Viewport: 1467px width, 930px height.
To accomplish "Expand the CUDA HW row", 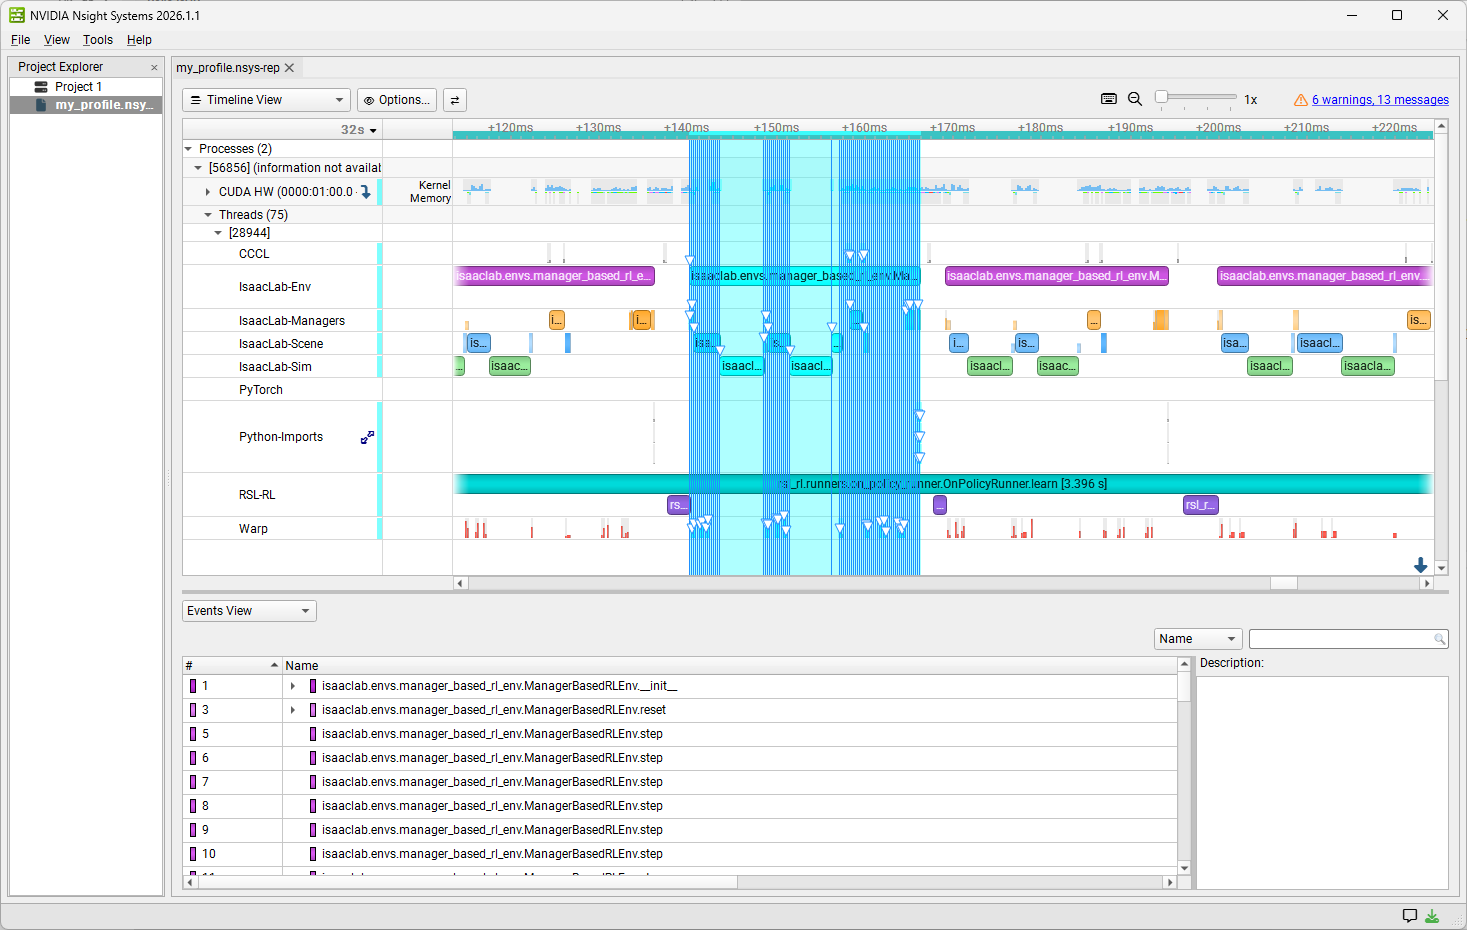I will (208, 192).
